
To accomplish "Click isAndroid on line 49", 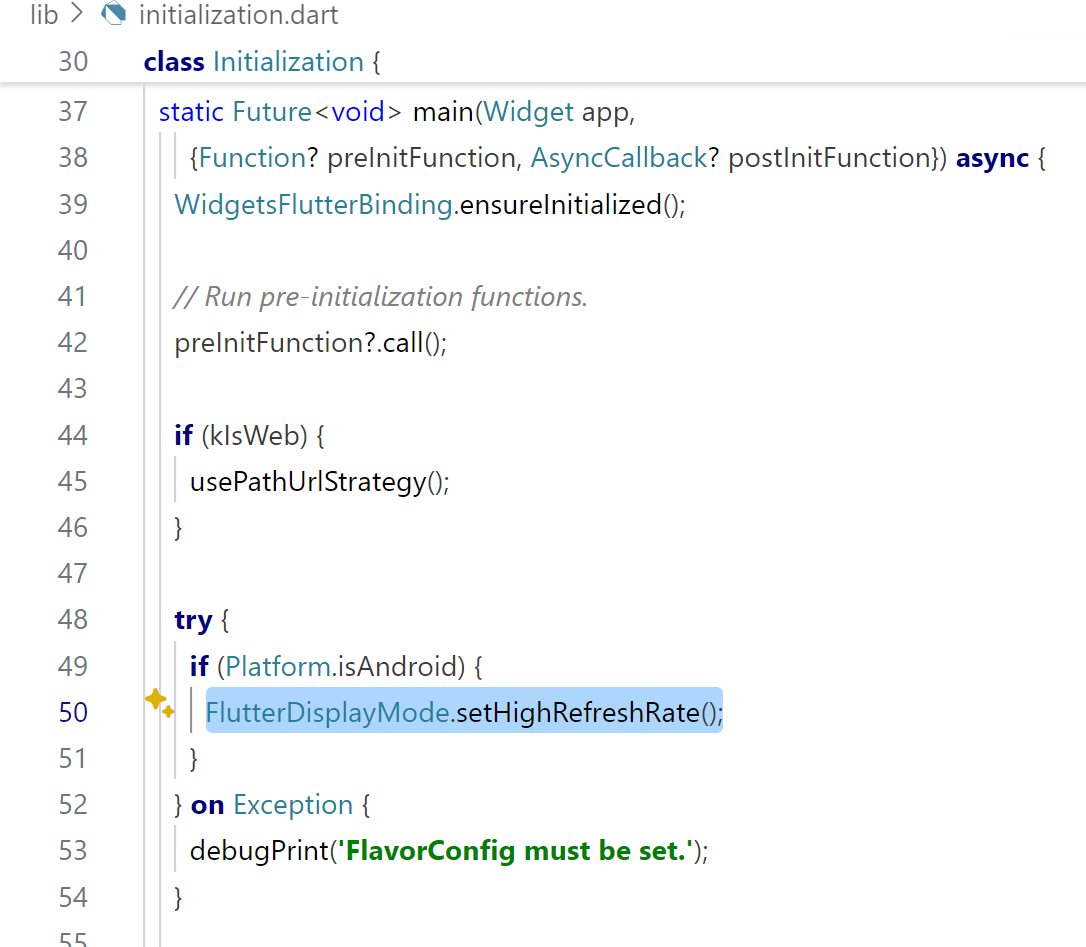I will [x=398, y=666].
